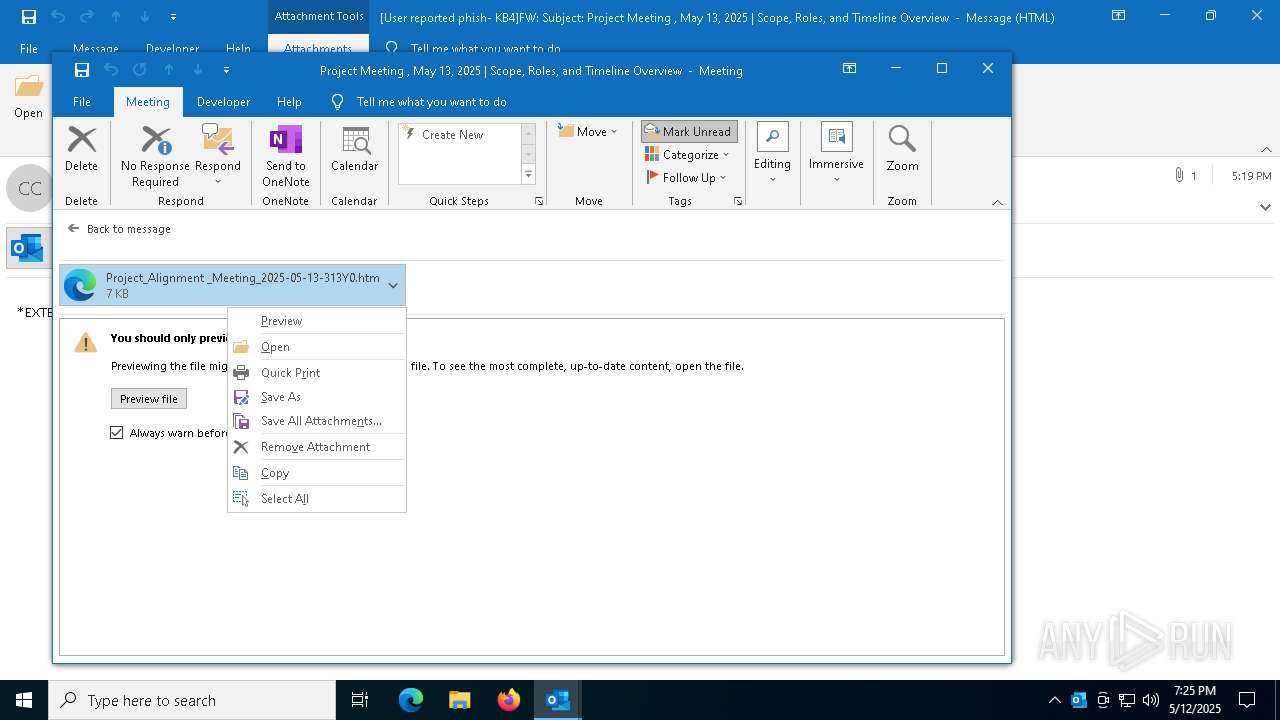Click the network tray icon

point(1126,700)
